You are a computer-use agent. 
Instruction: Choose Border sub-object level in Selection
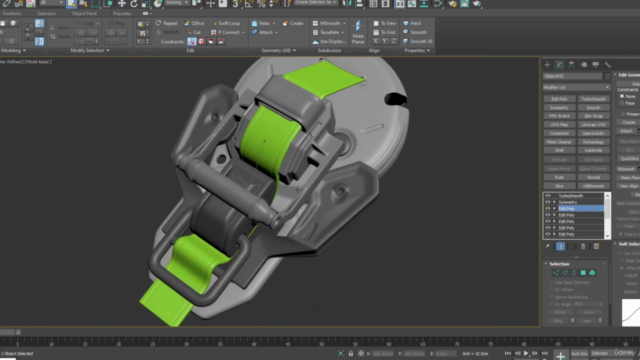(574, 273)
